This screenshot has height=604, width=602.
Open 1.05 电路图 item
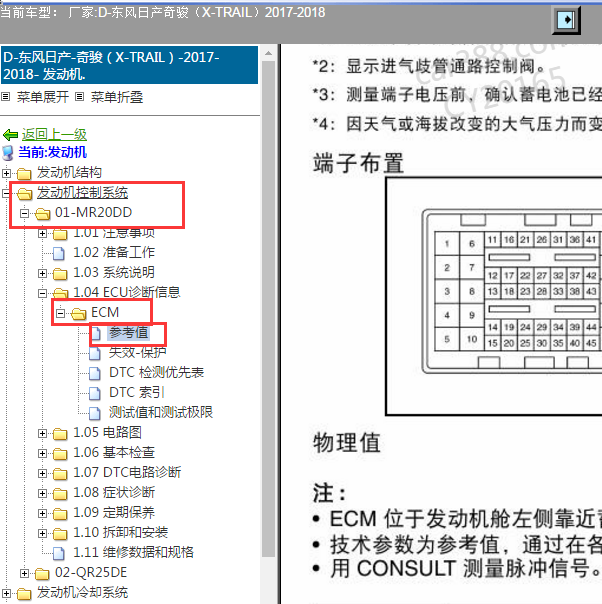[107, 433]
